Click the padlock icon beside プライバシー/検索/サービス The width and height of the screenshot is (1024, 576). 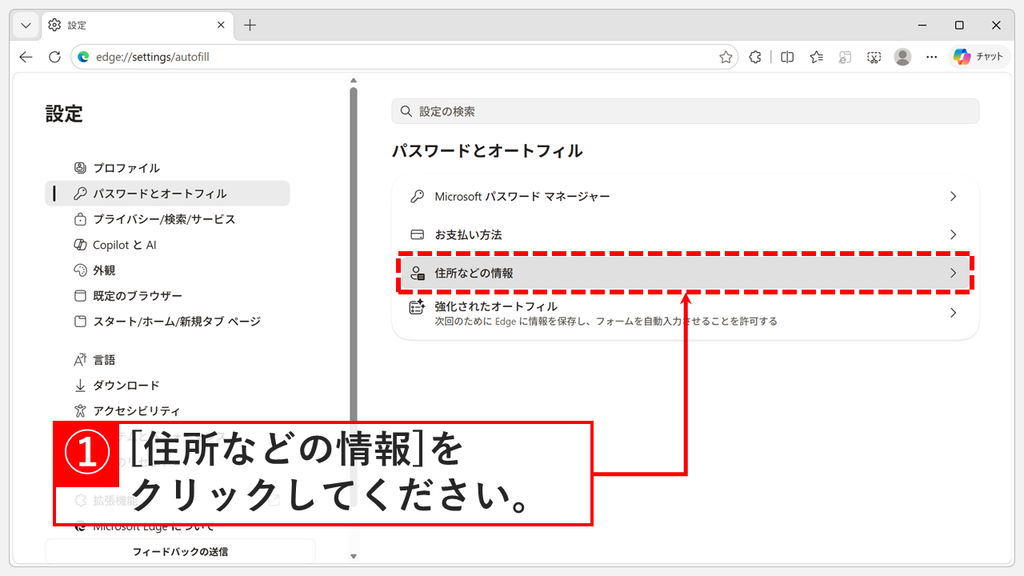(80, 219)
